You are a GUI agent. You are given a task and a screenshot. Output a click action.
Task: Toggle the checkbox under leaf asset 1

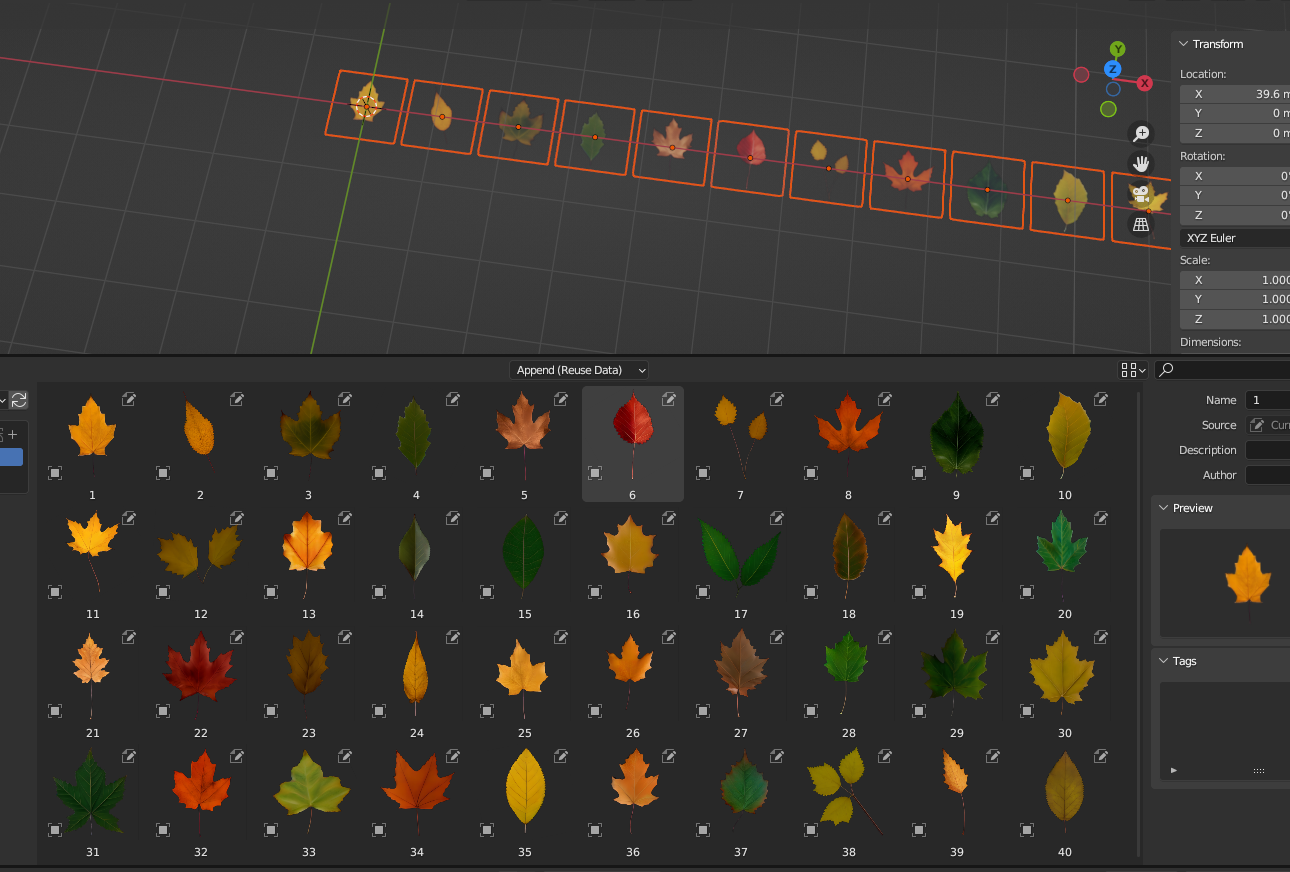pos(55,472)
